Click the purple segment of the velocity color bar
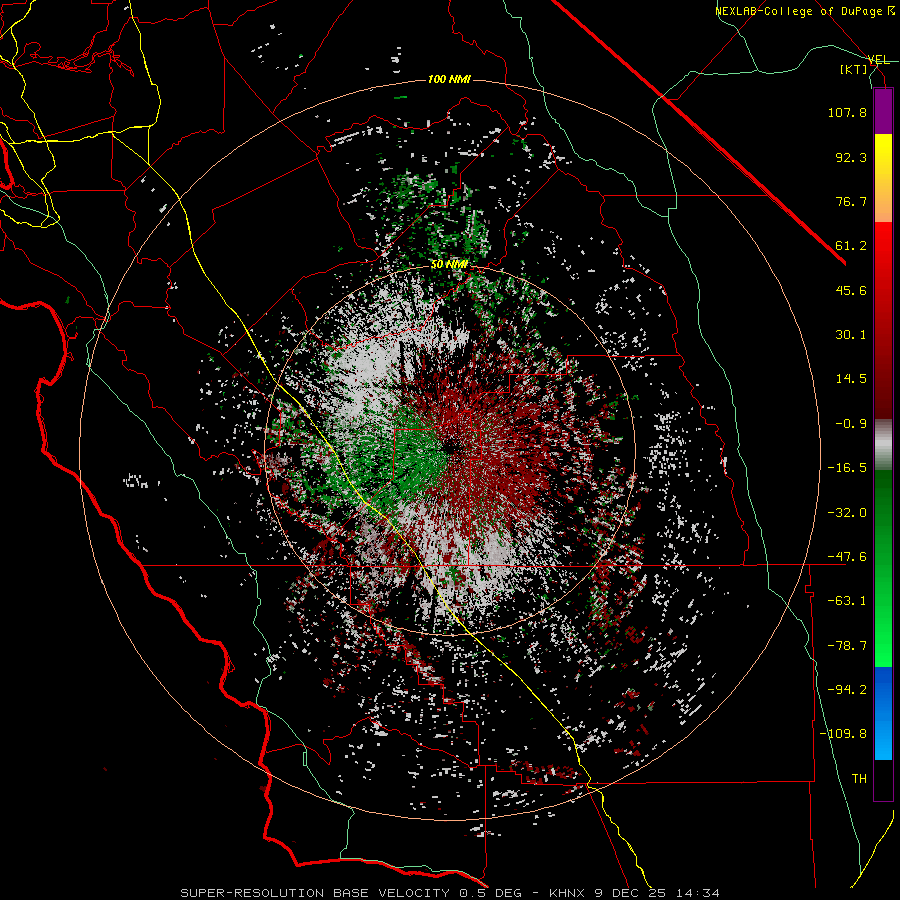 coord(883,111)
